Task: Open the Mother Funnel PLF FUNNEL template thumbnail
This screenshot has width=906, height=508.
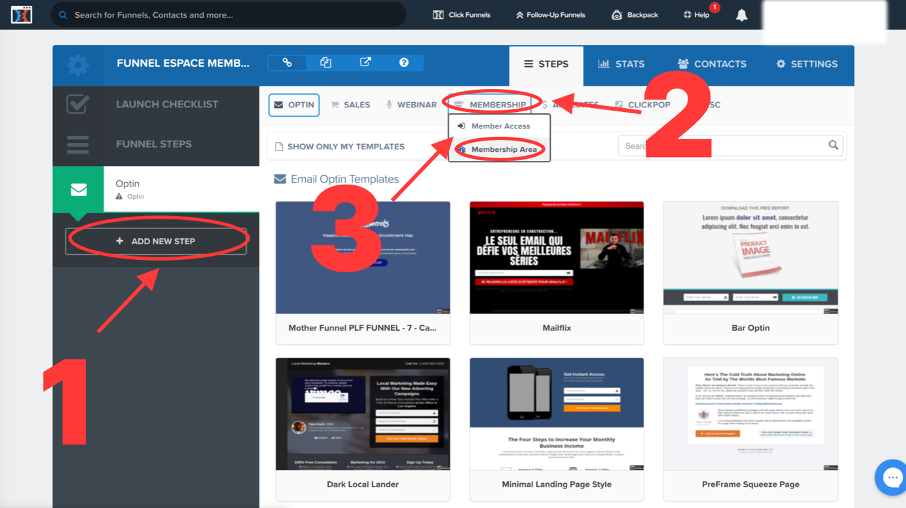Action: (363, 258)
